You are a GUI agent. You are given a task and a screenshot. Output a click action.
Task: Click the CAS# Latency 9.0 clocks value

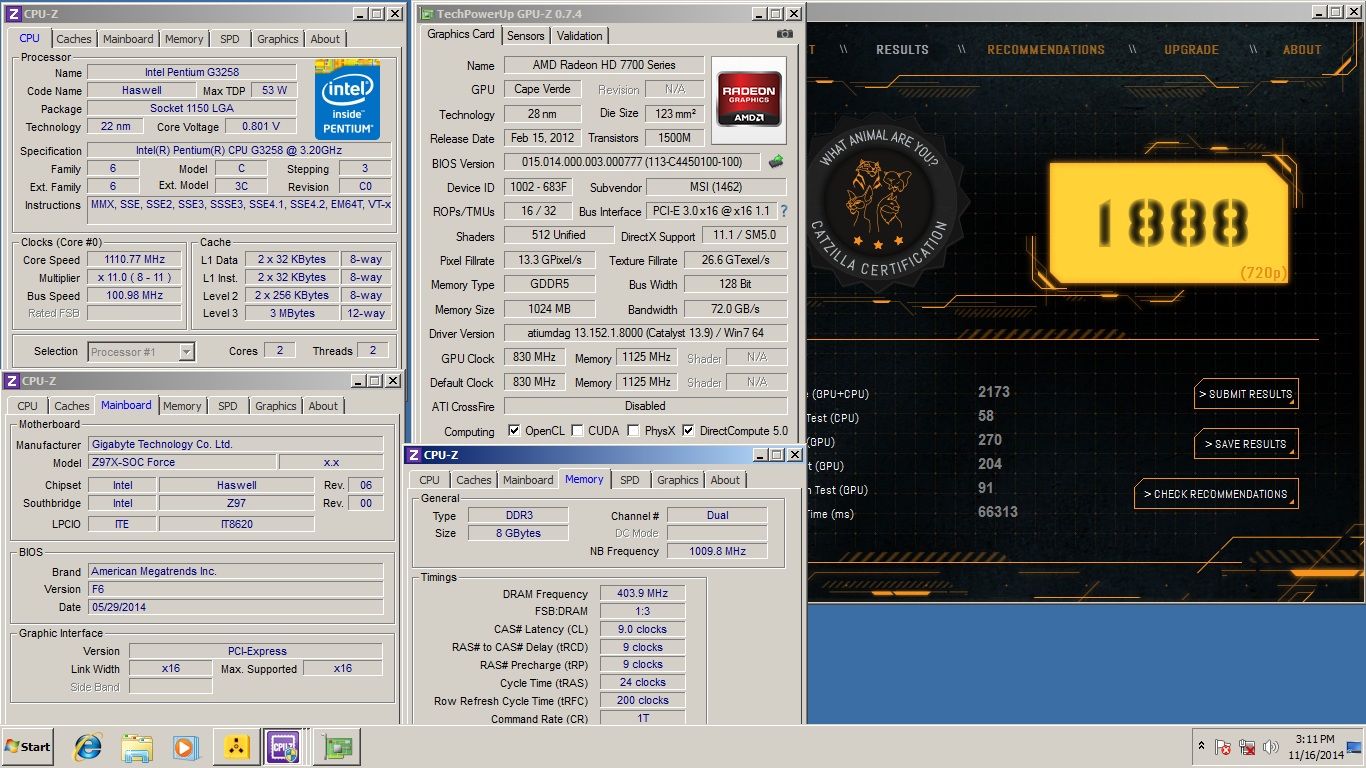coord(642,629)
